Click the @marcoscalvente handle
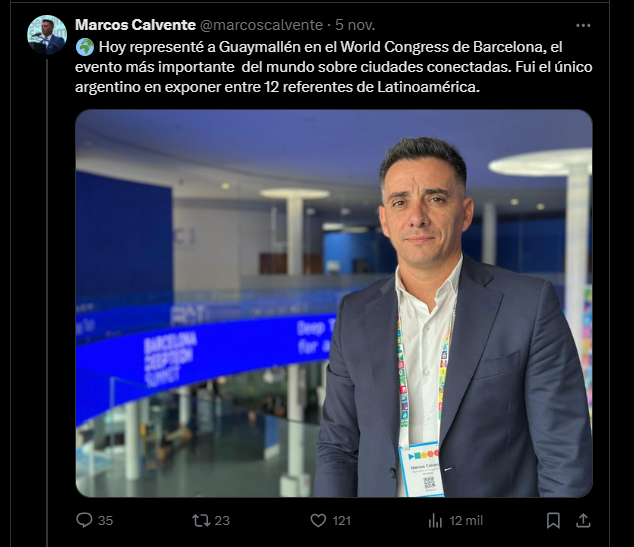Image resolution: width=634 pixels, height=547 pixels. (261, 25)
